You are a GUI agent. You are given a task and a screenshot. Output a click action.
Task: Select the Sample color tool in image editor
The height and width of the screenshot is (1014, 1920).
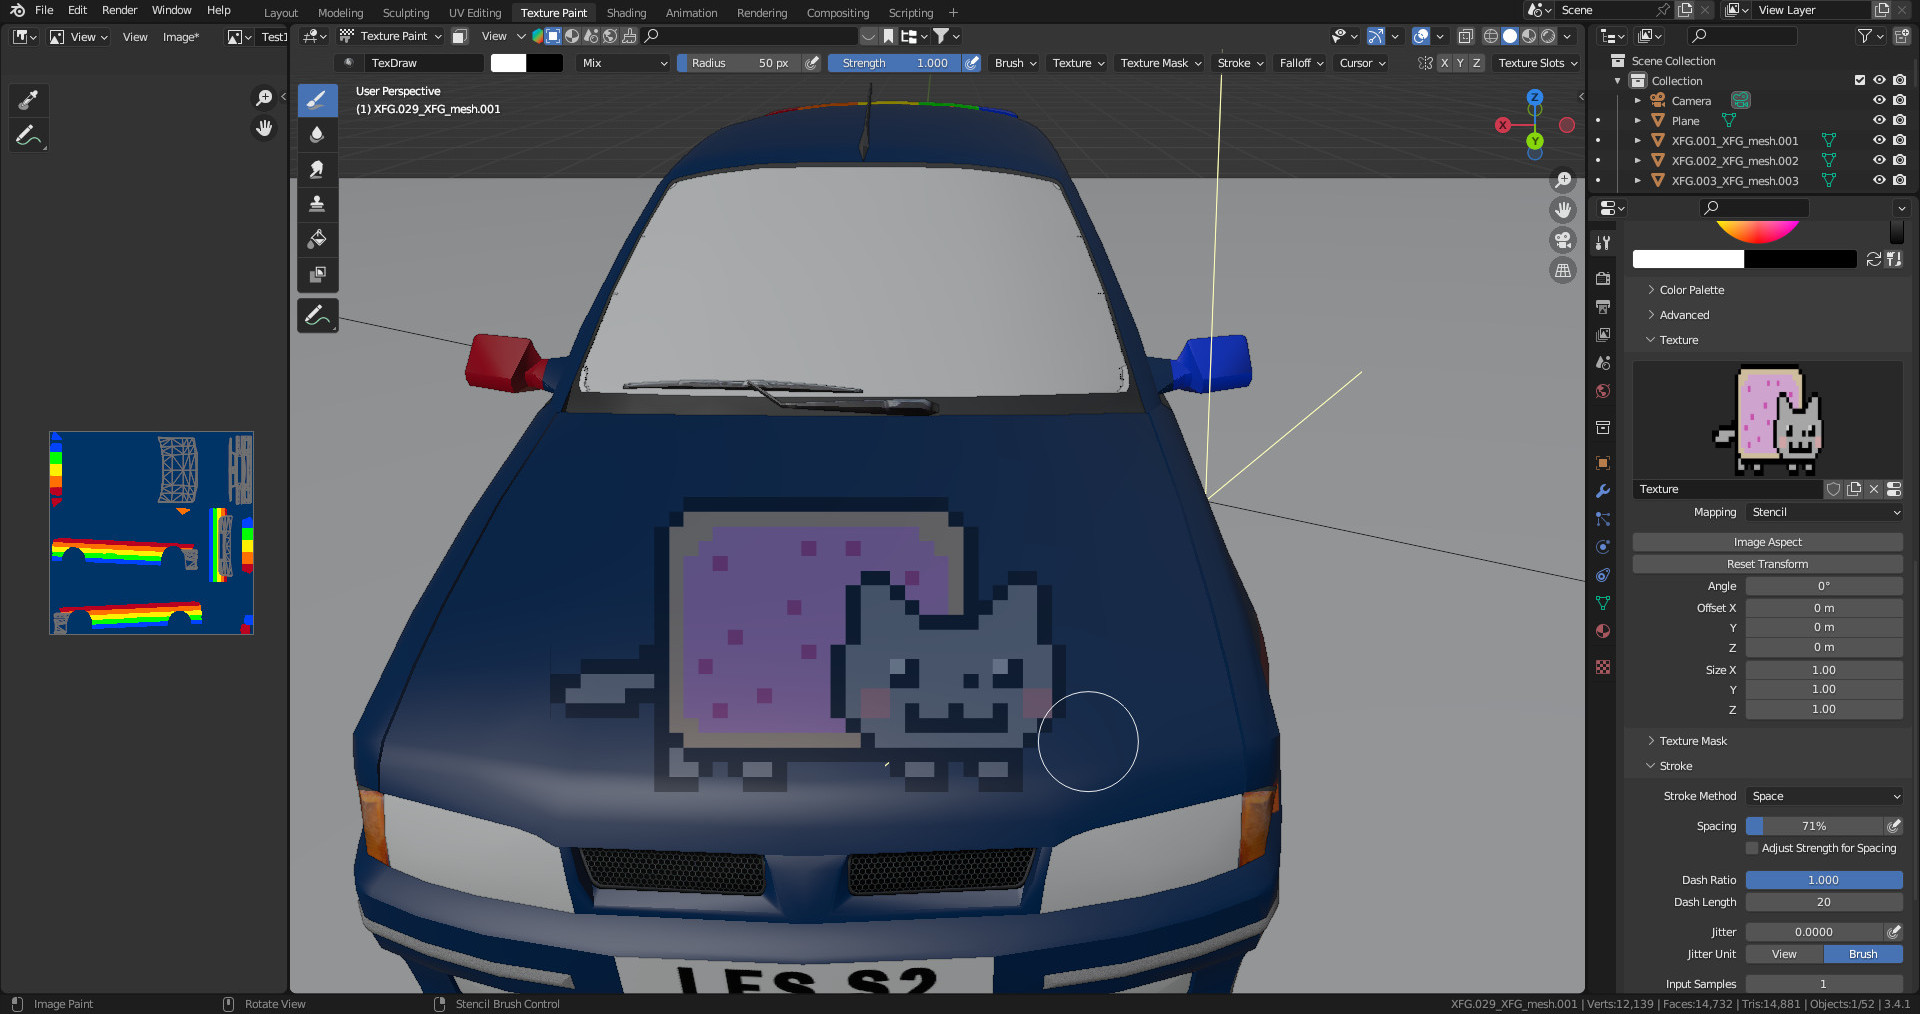pos(28,100)
